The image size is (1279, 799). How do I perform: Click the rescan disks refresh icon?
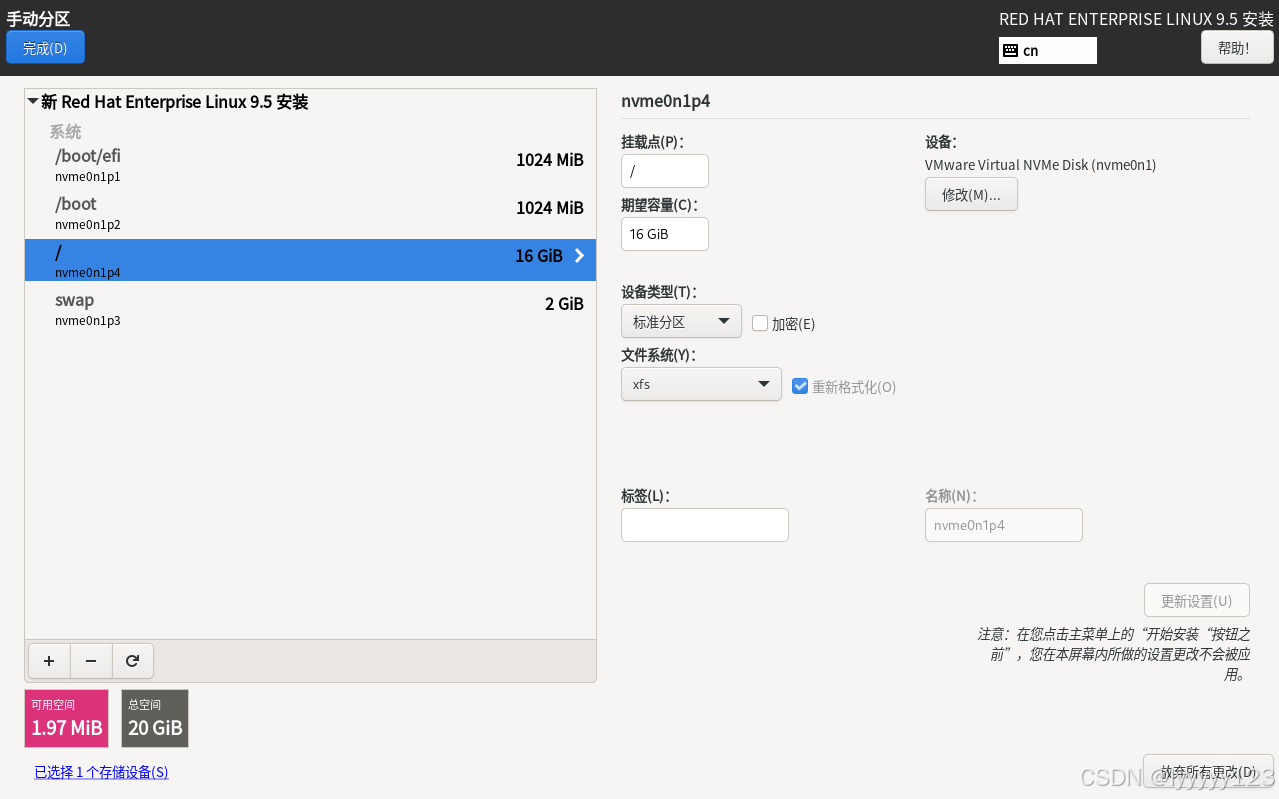click(133, 661)
